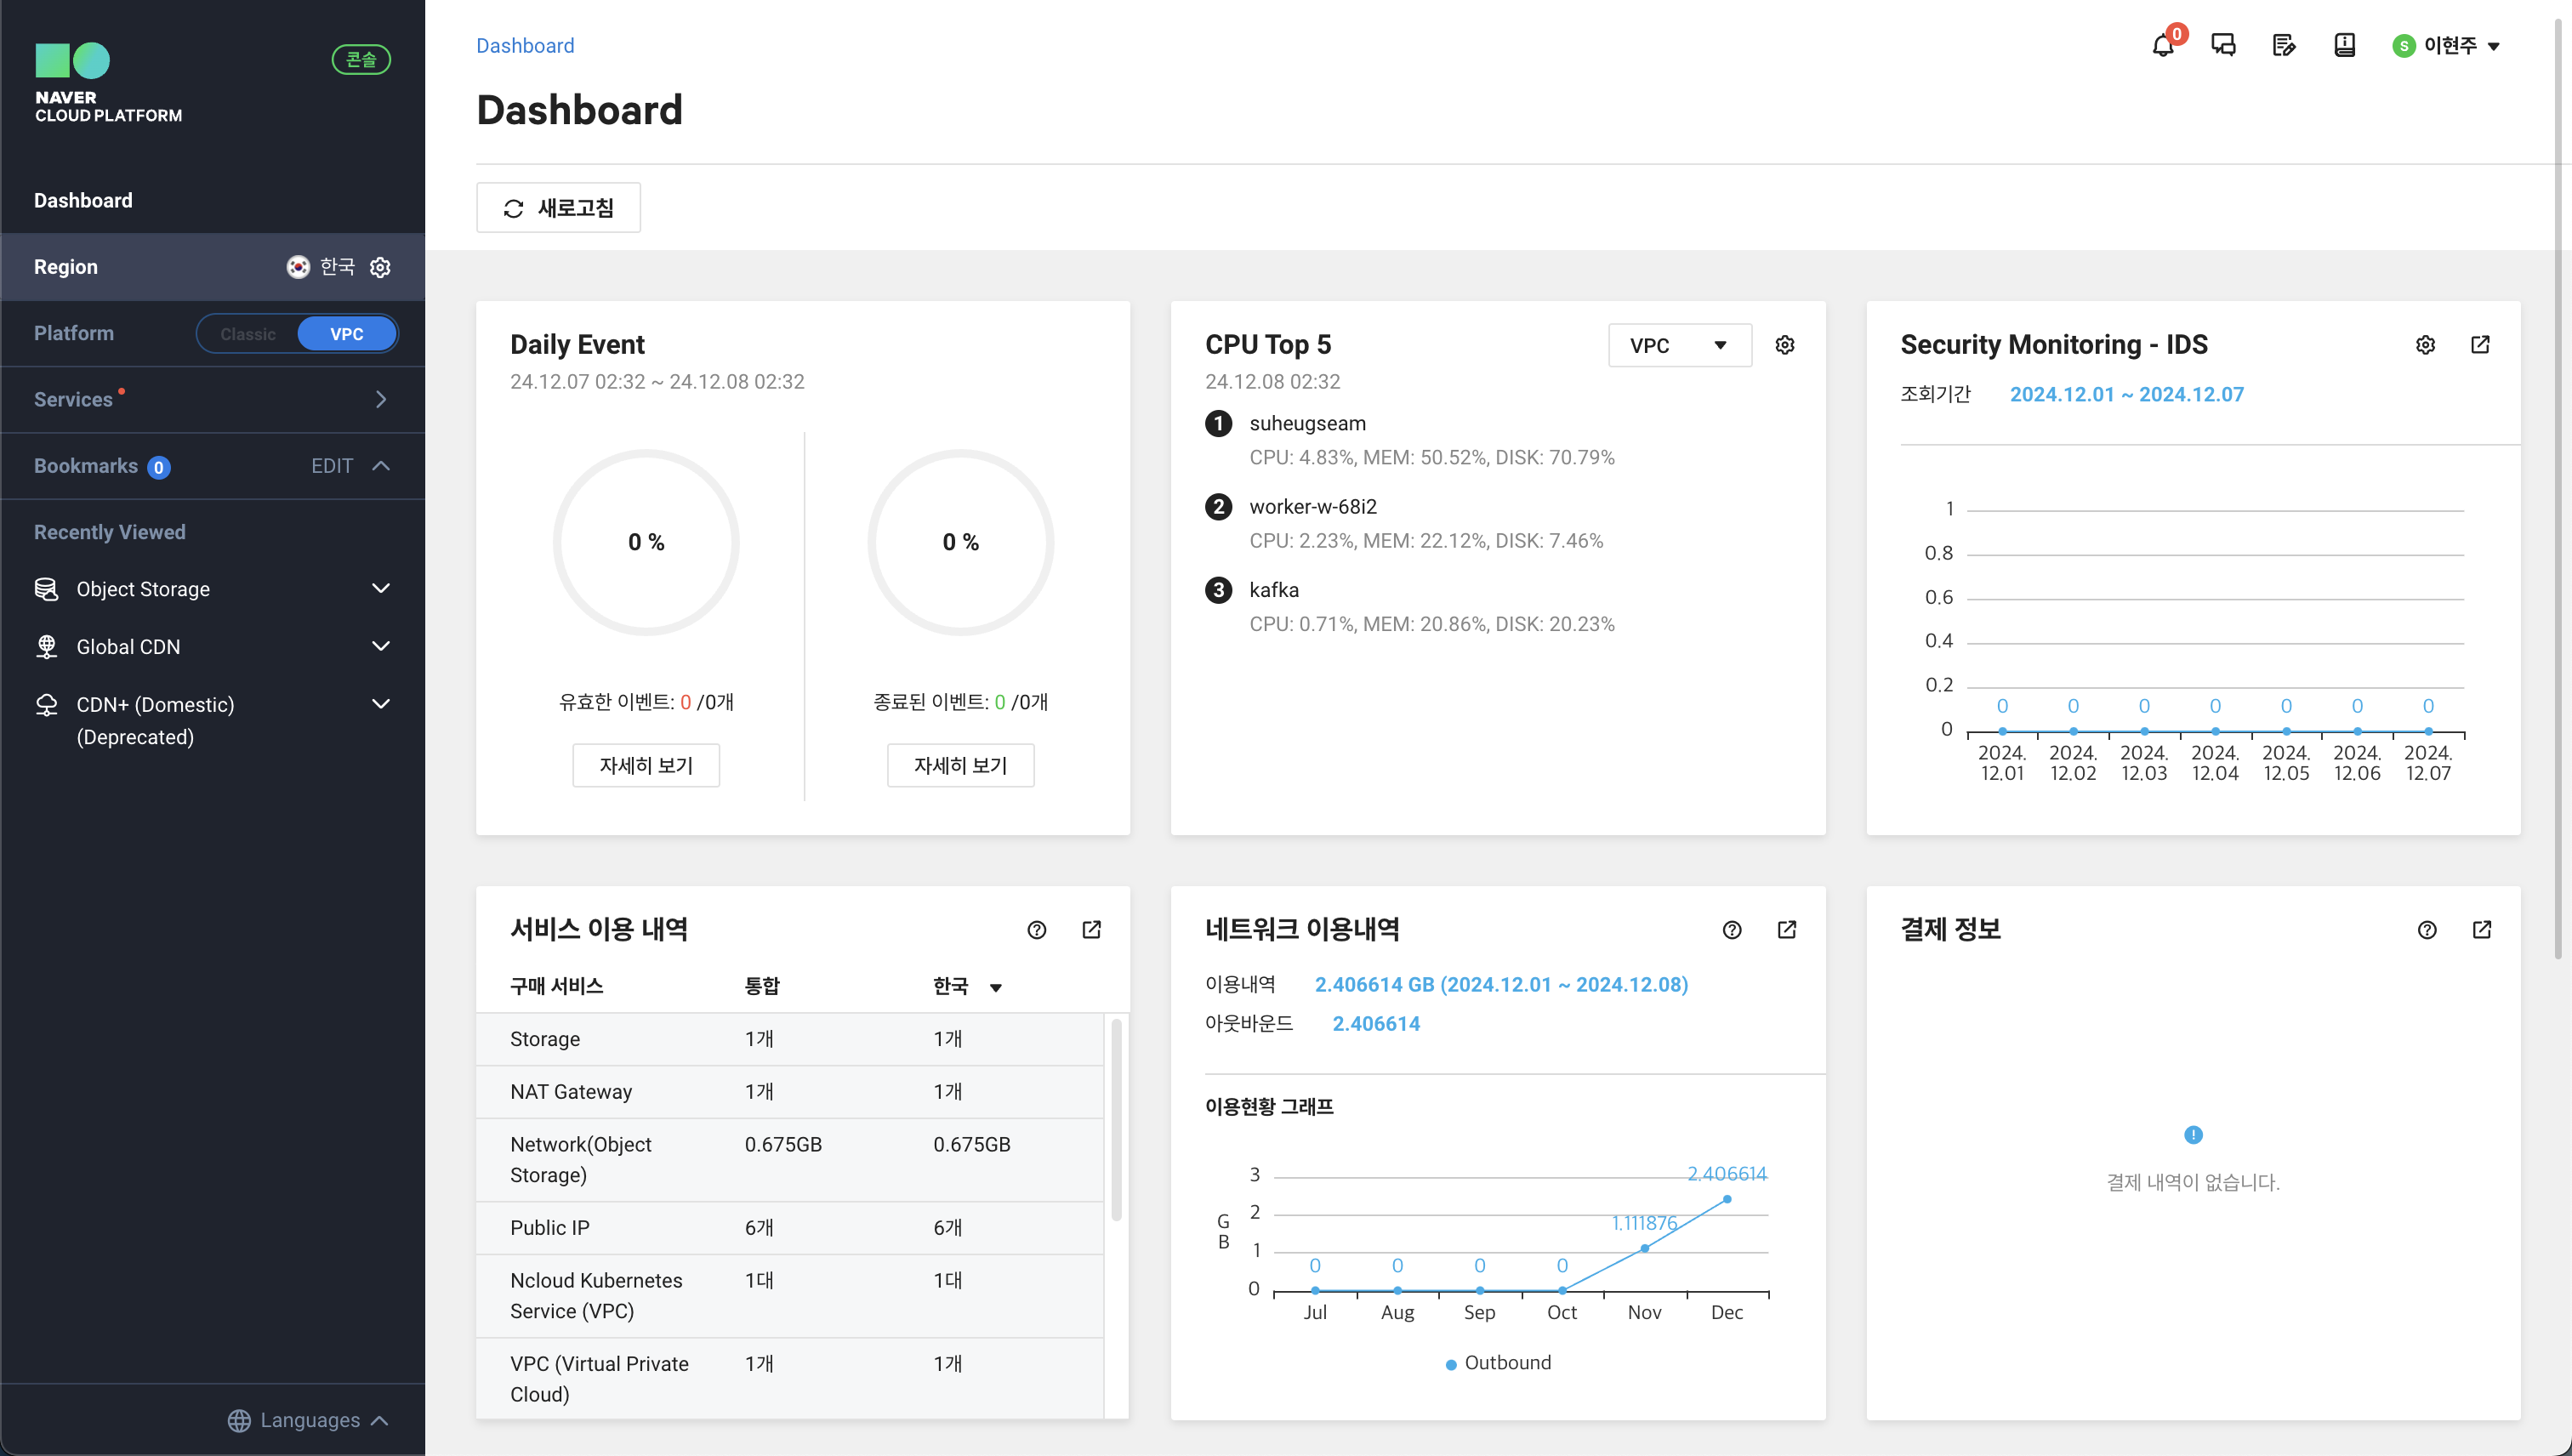Select the VPC platform option
This screenshot has height=1456, width=2572.
(x=347, y=334)
